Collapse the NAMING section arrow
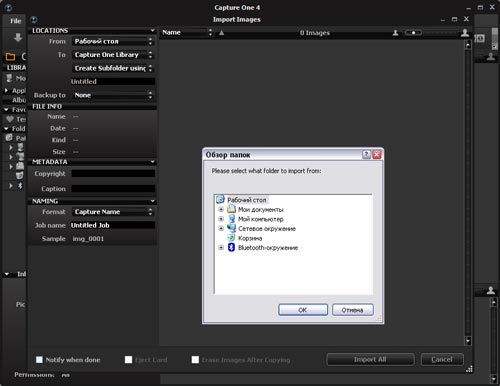The width and height of the screenshot is (500, 386). tap(152, 201)
